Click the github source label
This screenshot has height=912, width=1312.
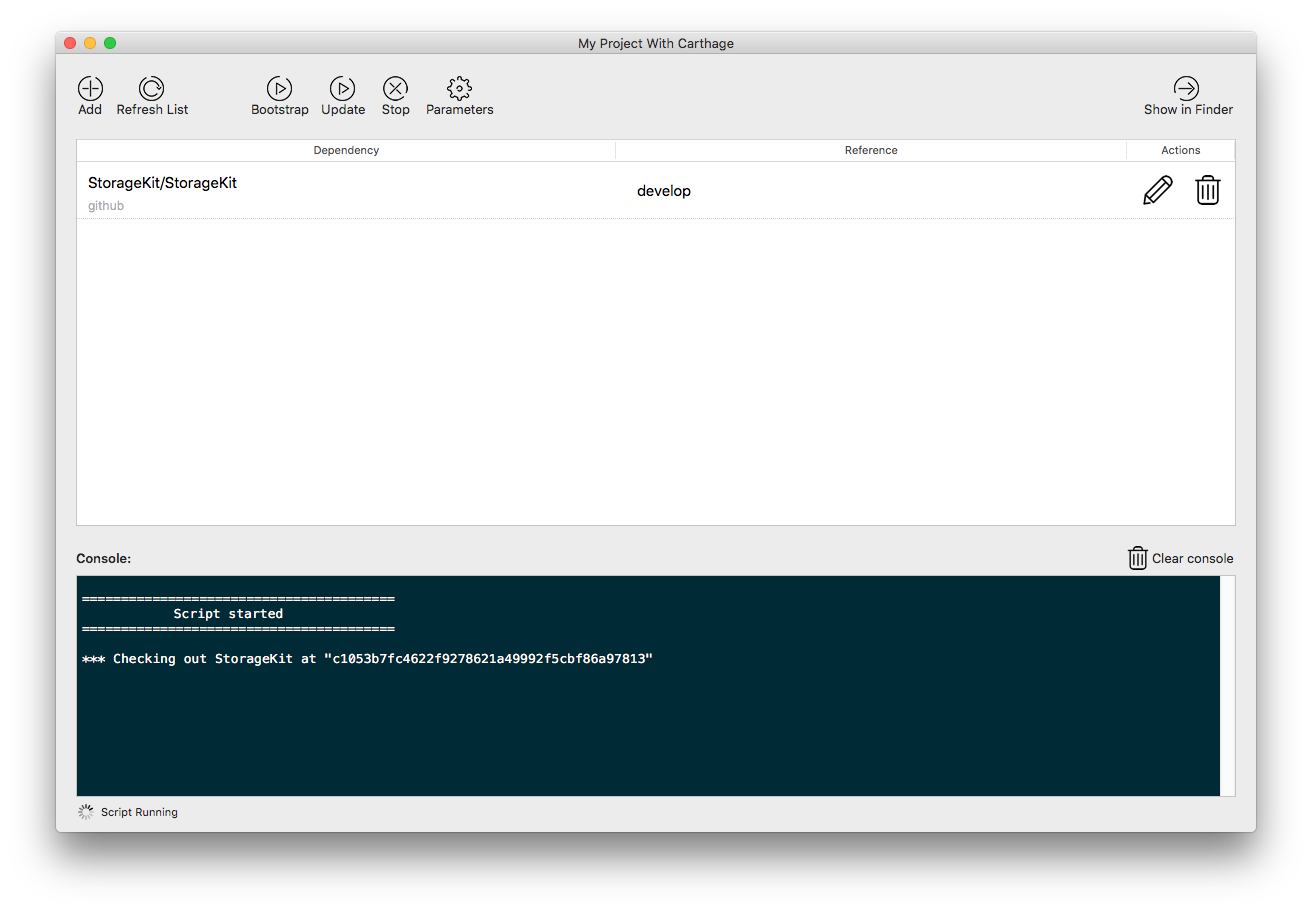(x=106, y=206)
